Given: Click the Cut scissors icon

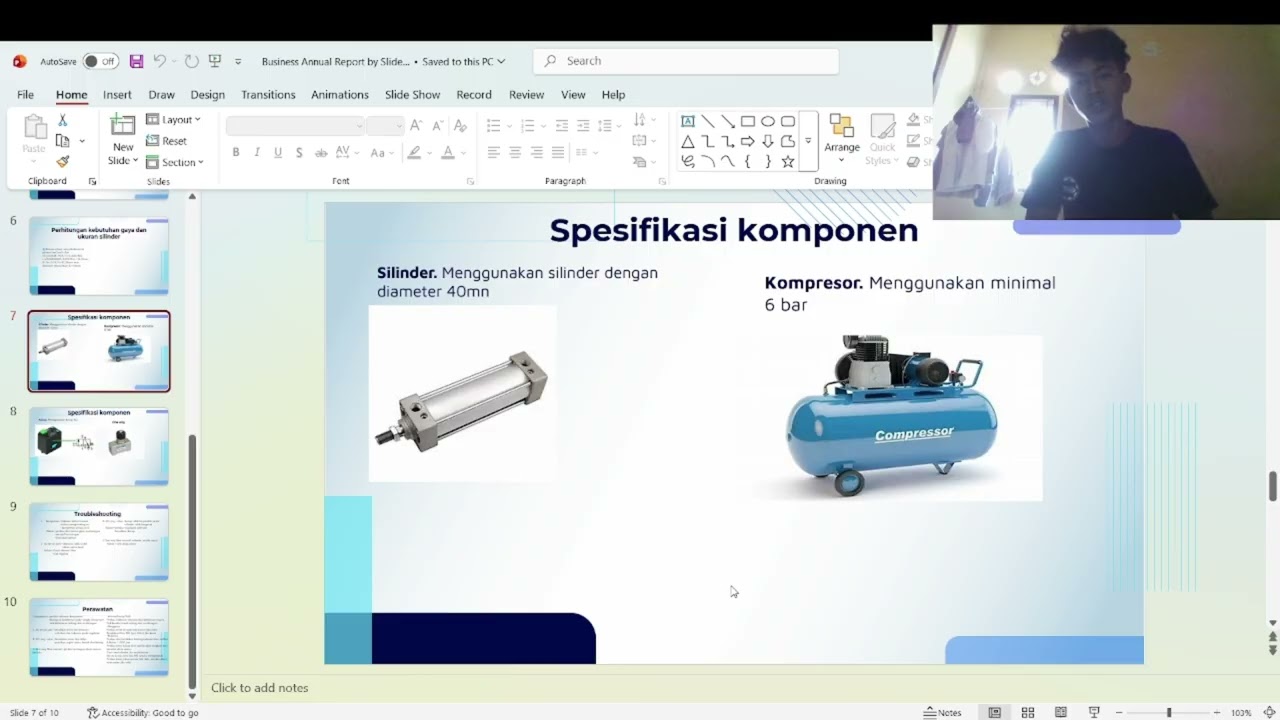Looking at the screenshot, I should point(62,120).
